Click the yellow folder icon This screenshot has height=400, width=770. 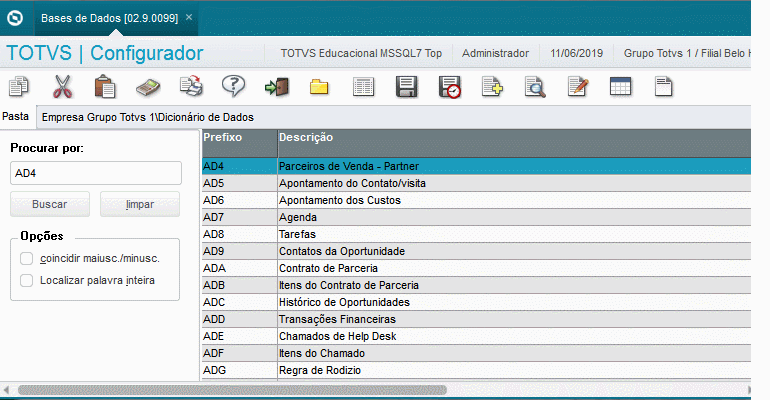pos(319,87)
